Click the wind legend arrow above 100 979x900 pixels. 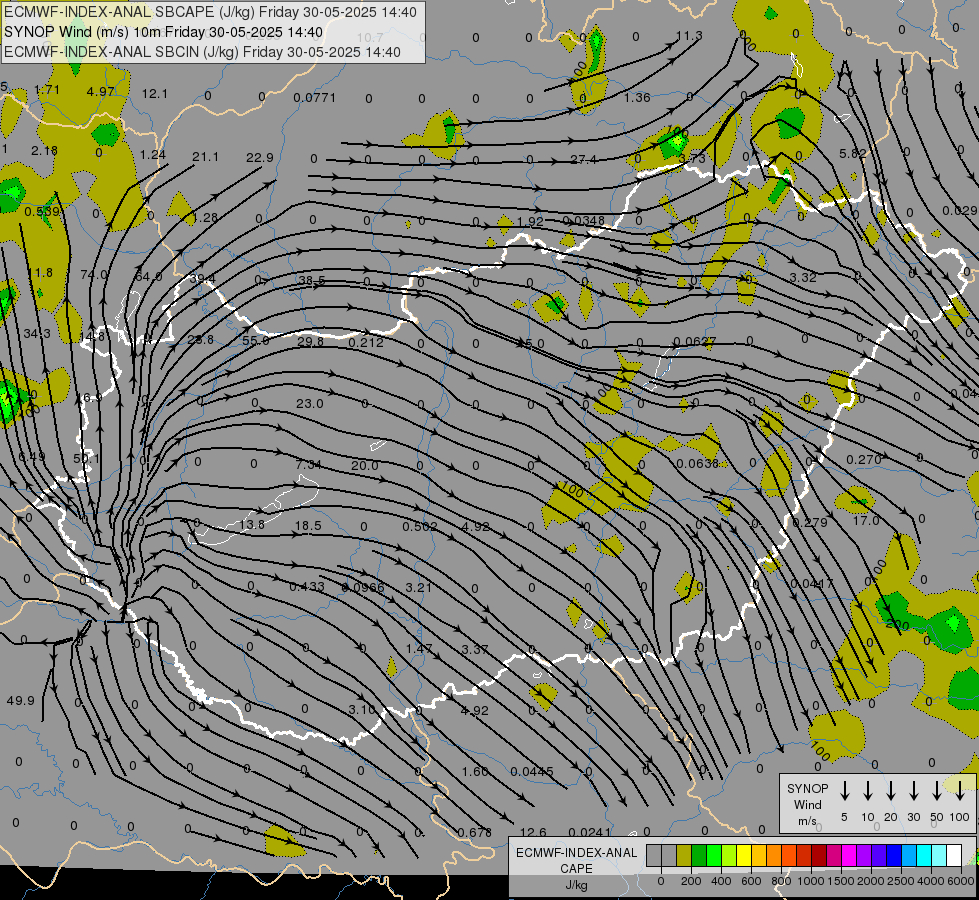(960, 790)
